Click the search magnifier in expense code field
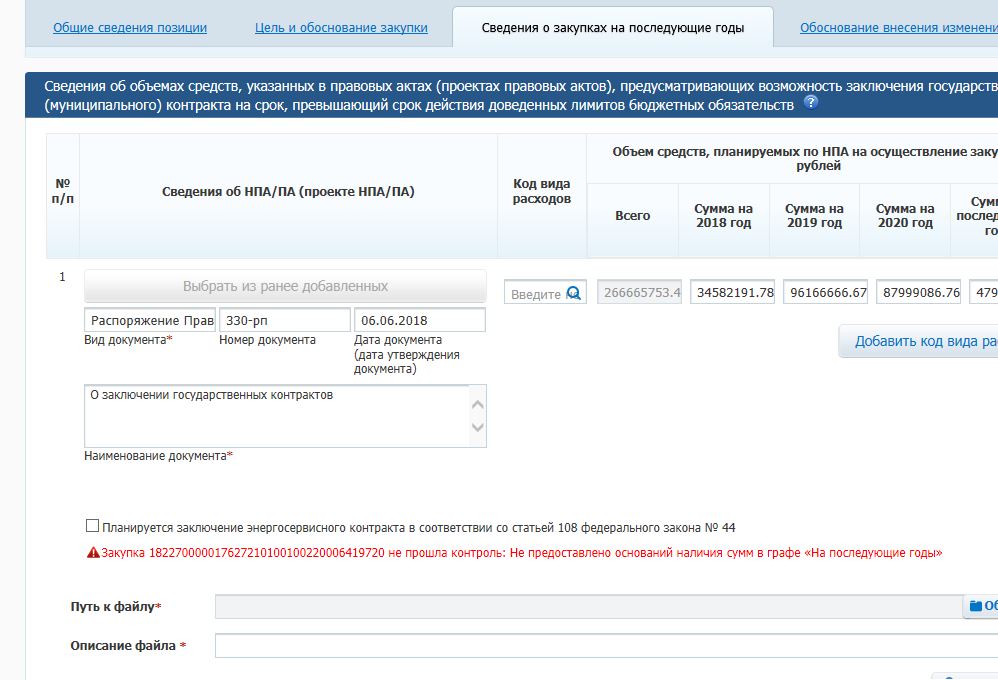998x680 pixels. tap(573, 293)
